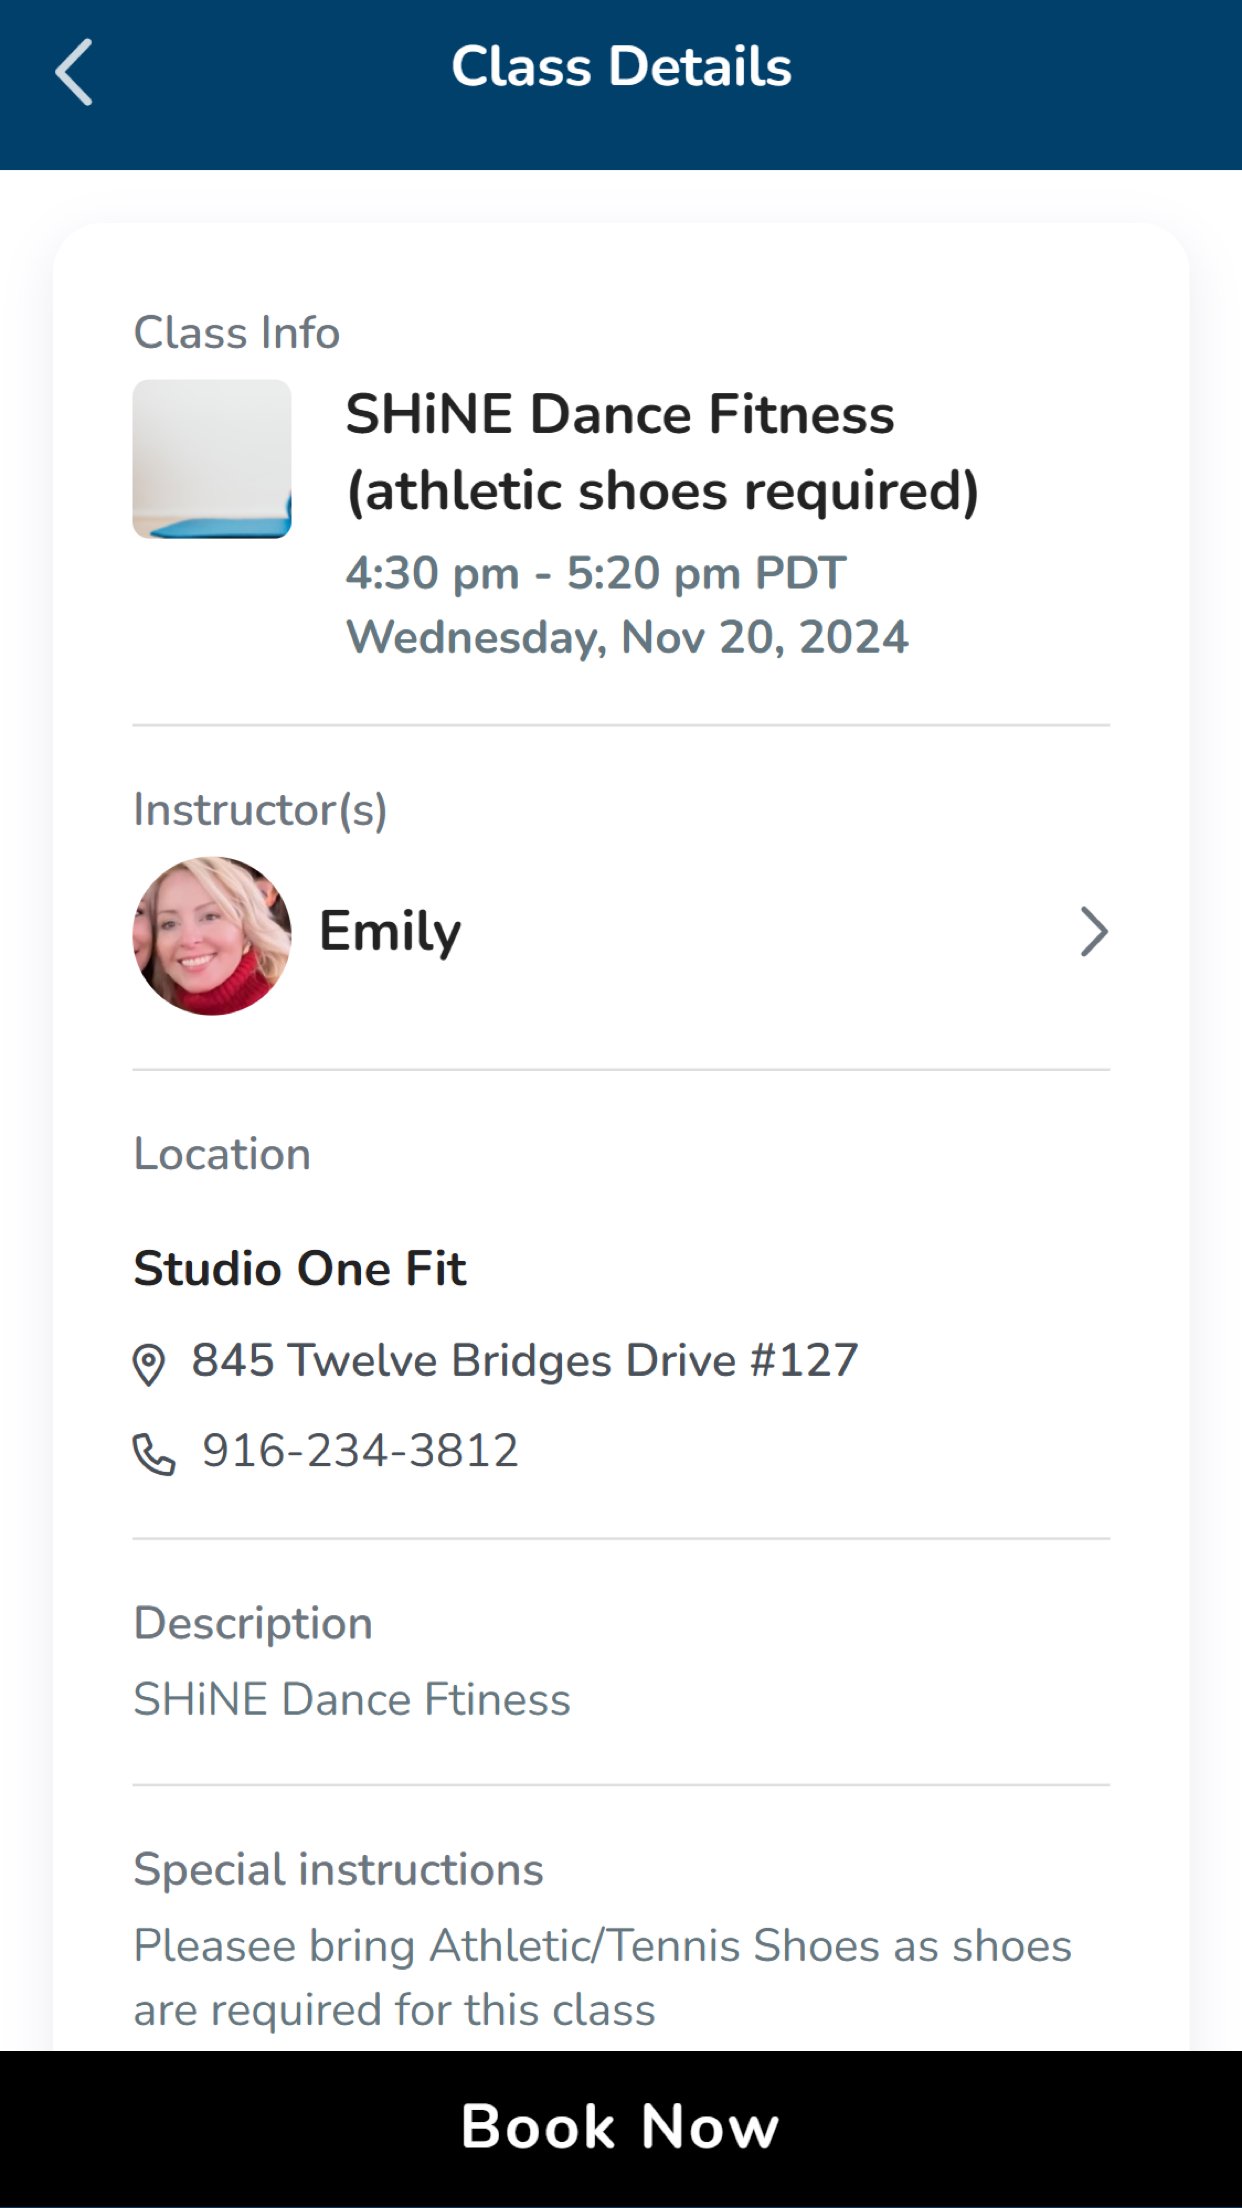The image size is (1242, 2208).
Task: Tap the SHiNE Dance Fitness class title
Action: click(661, 452)
